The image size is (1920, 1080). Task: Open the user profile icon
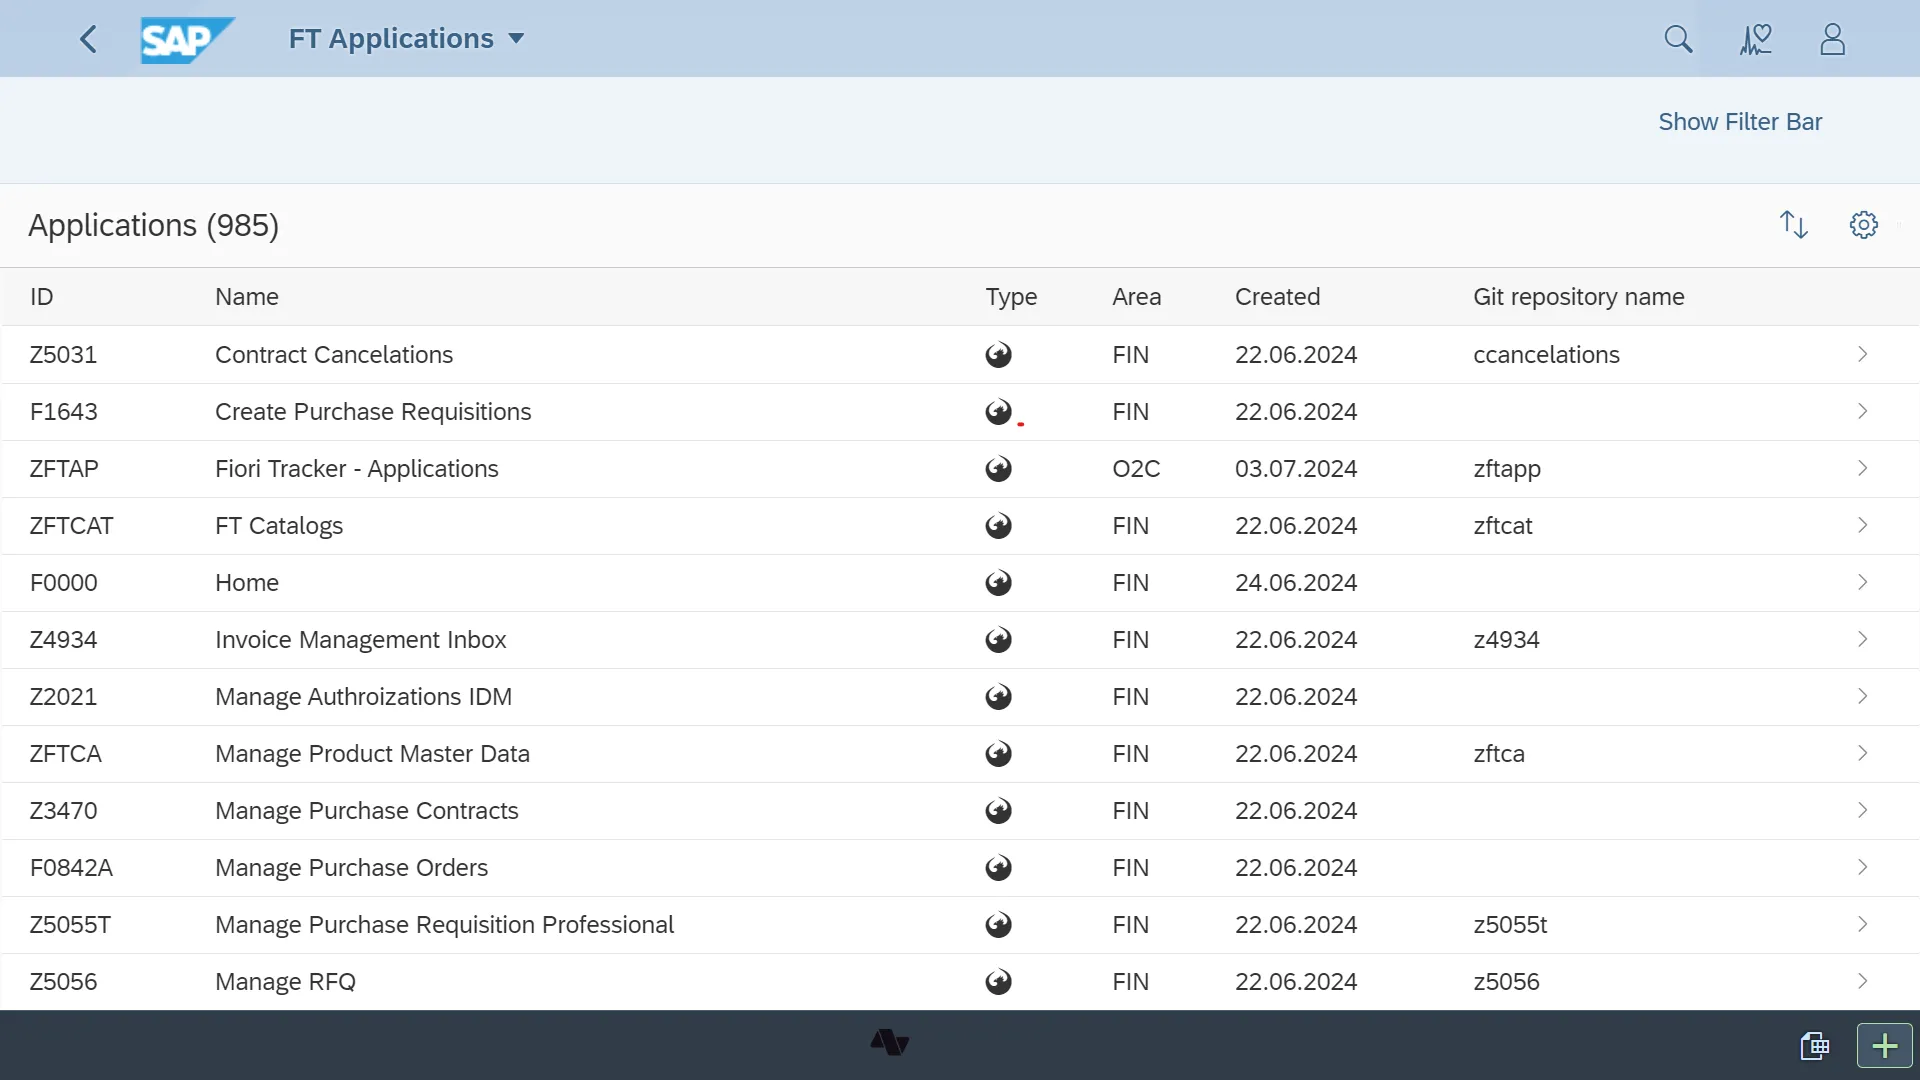pos(1832,39)
